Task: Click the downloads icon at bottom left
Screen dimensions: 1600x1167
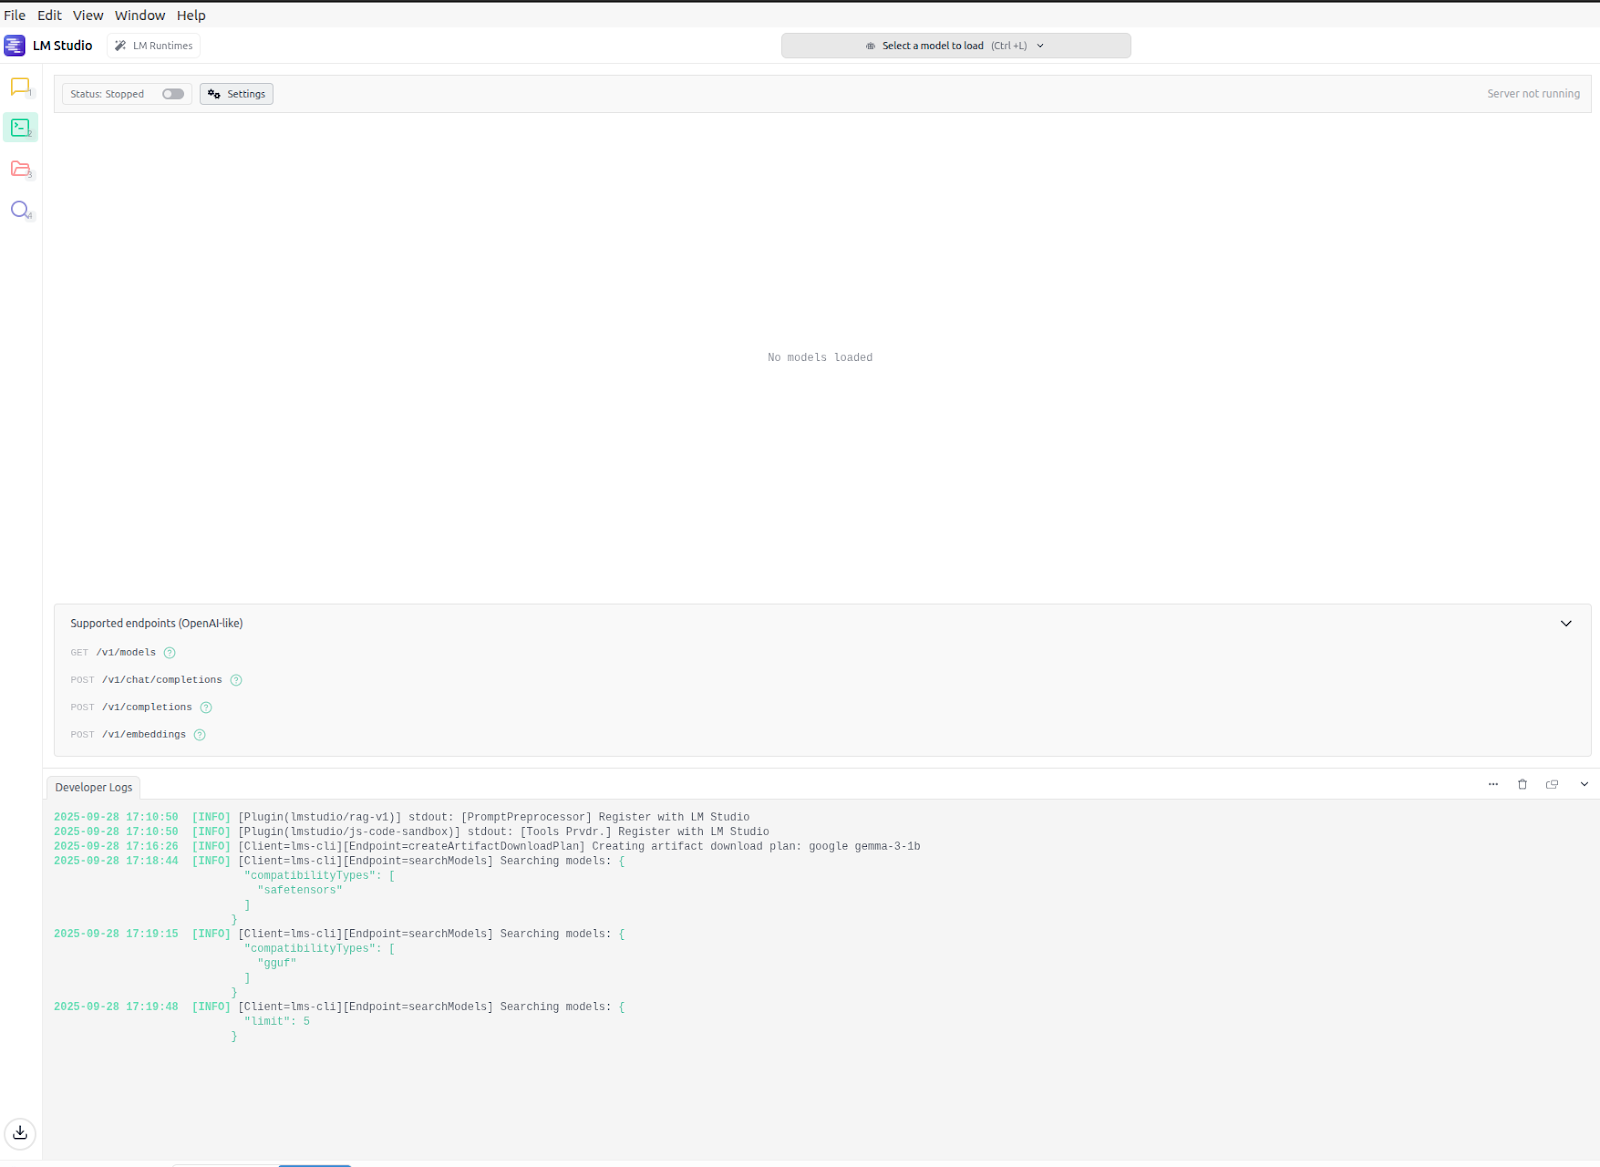Action: coord(20,1134)
